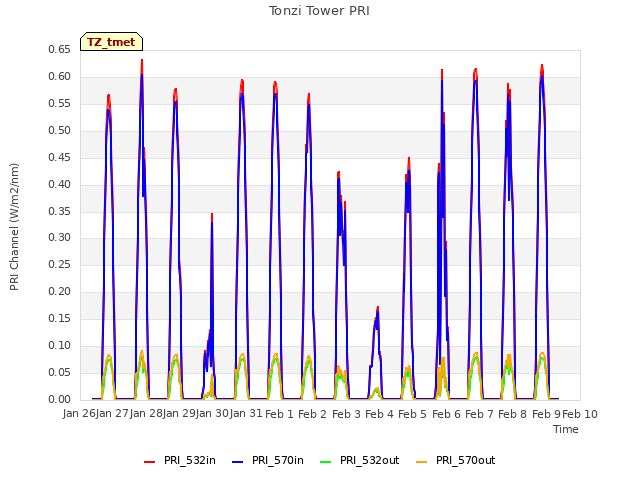The height and width of the screenshot is (480, 640).
Task: Click the 0.00 y-axis tick label
Action: (x=59, y=399)
